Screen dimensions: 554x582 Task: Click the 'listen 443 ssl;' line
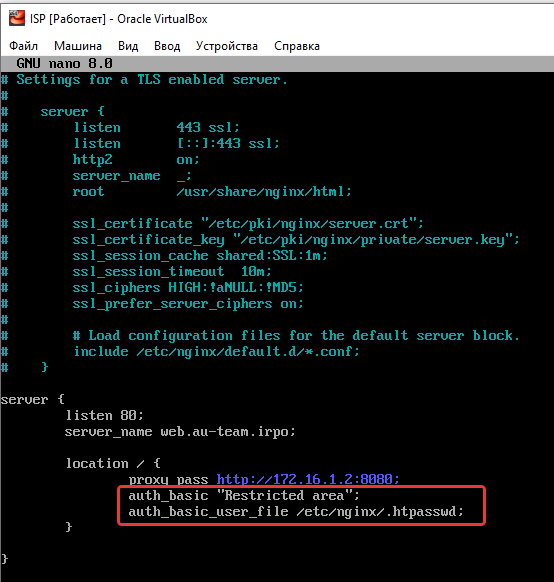click(x=157, y=128)
